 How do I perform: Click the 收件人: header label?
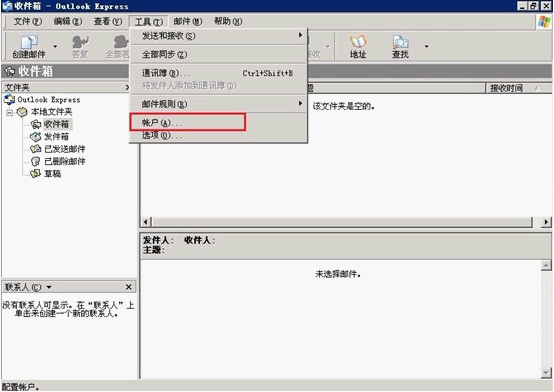tap(199, 240)
